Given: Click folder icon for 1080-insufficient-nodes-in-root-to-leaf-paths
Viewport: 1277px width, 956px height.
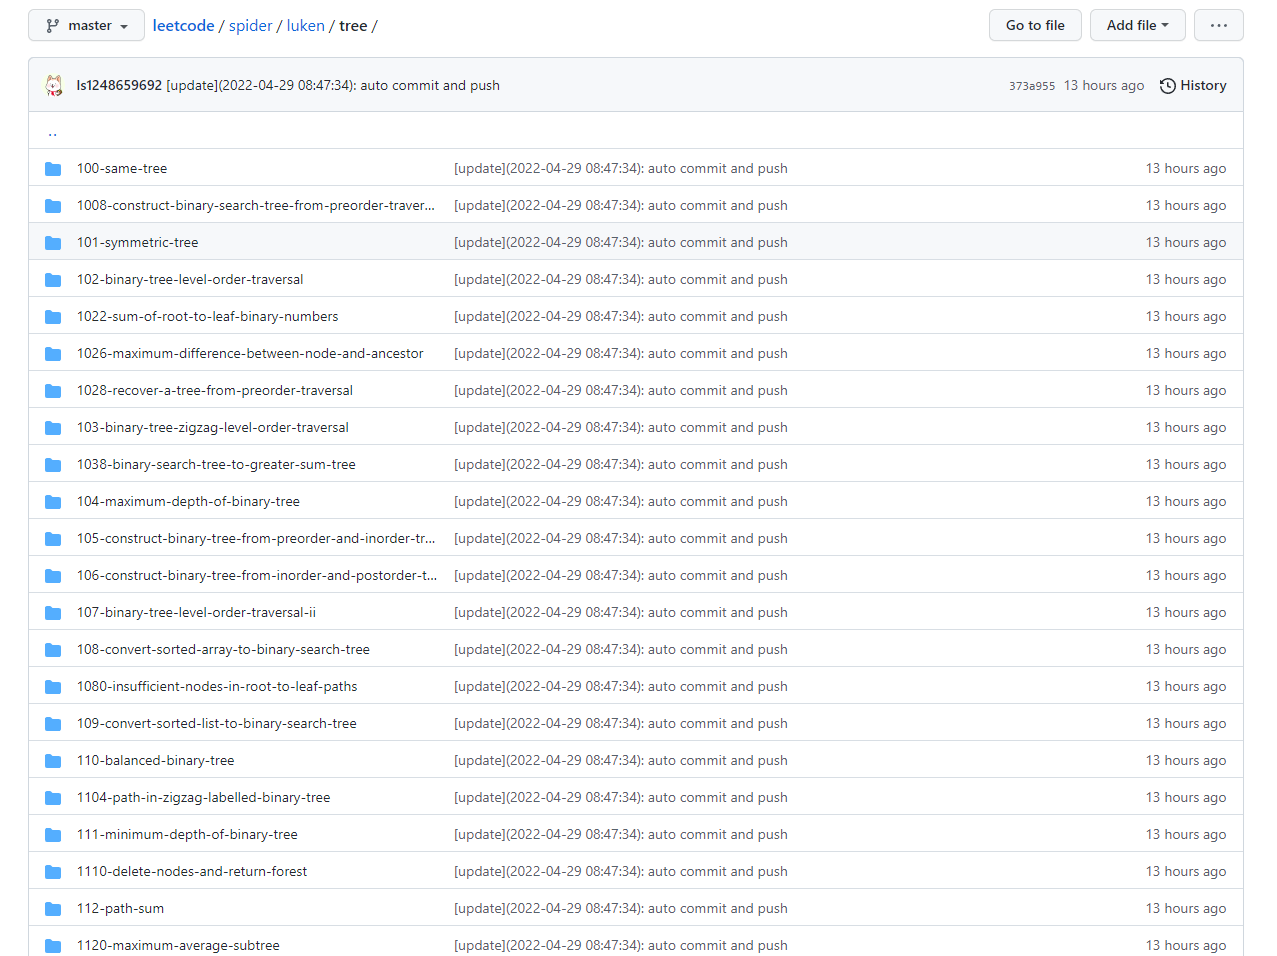Looking at the screenshot, I should tap(53, 687).
